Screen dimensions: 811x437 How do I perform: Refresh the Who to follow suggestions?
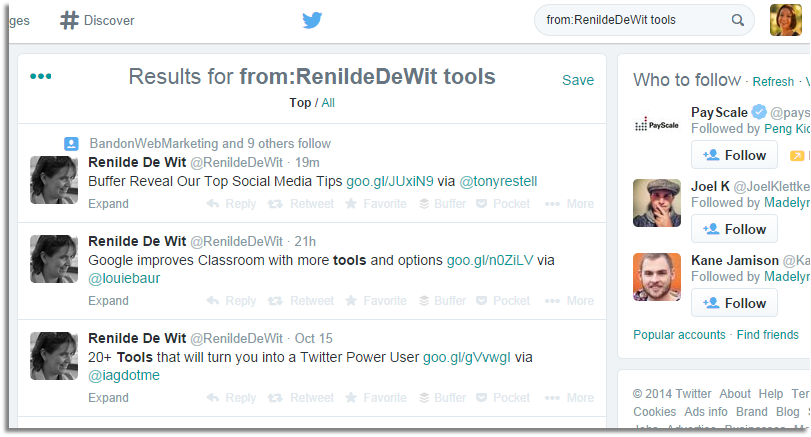pyautogui.click(x=773, y=82)
